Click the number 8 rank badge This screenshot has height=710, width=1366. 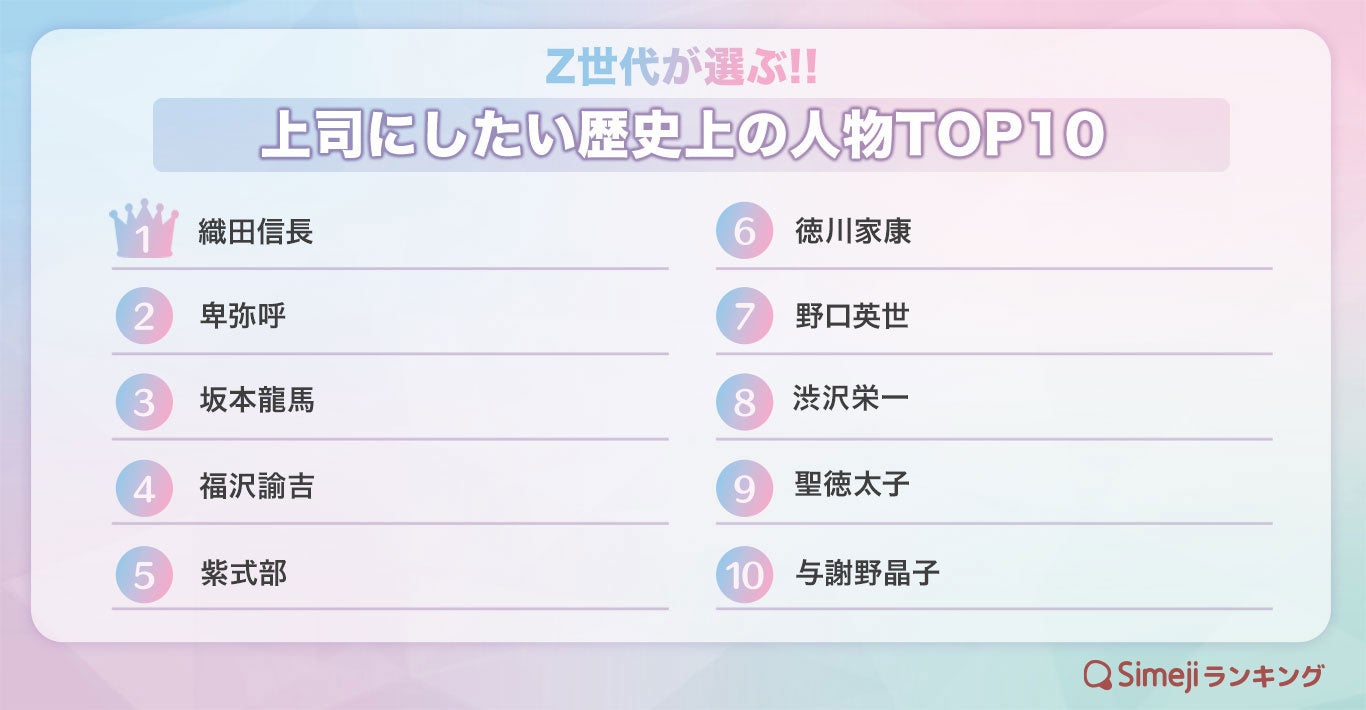pyautogui.click(x=744, y=402)
